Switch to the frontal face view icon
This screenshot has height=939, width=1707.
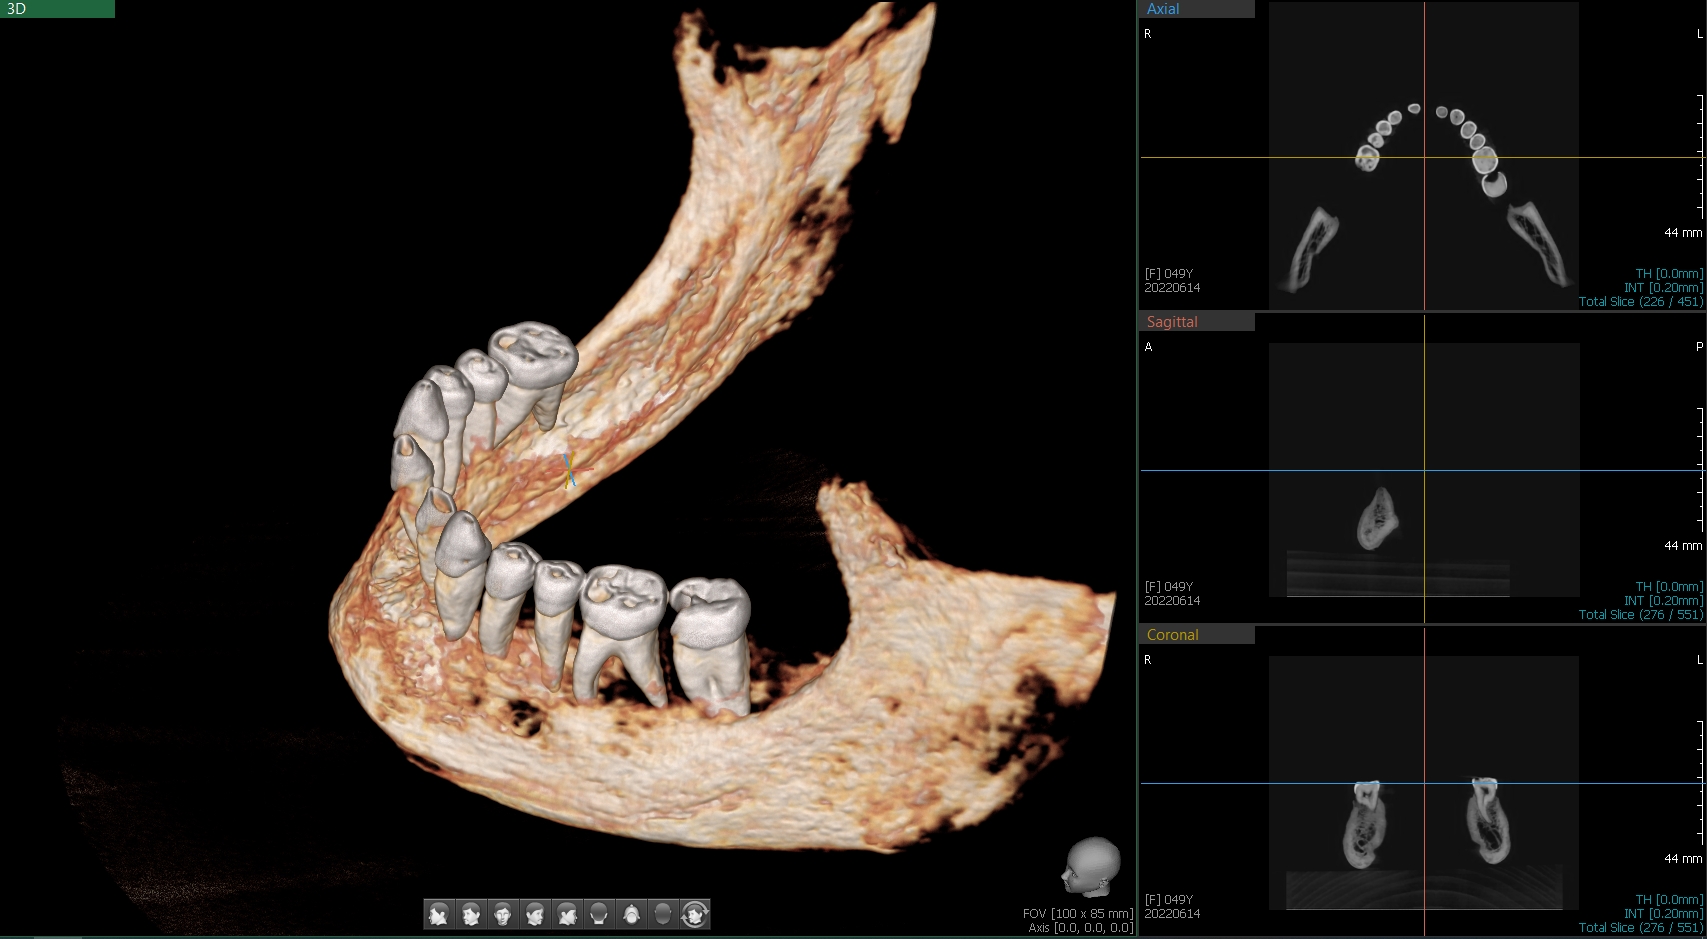503,914
